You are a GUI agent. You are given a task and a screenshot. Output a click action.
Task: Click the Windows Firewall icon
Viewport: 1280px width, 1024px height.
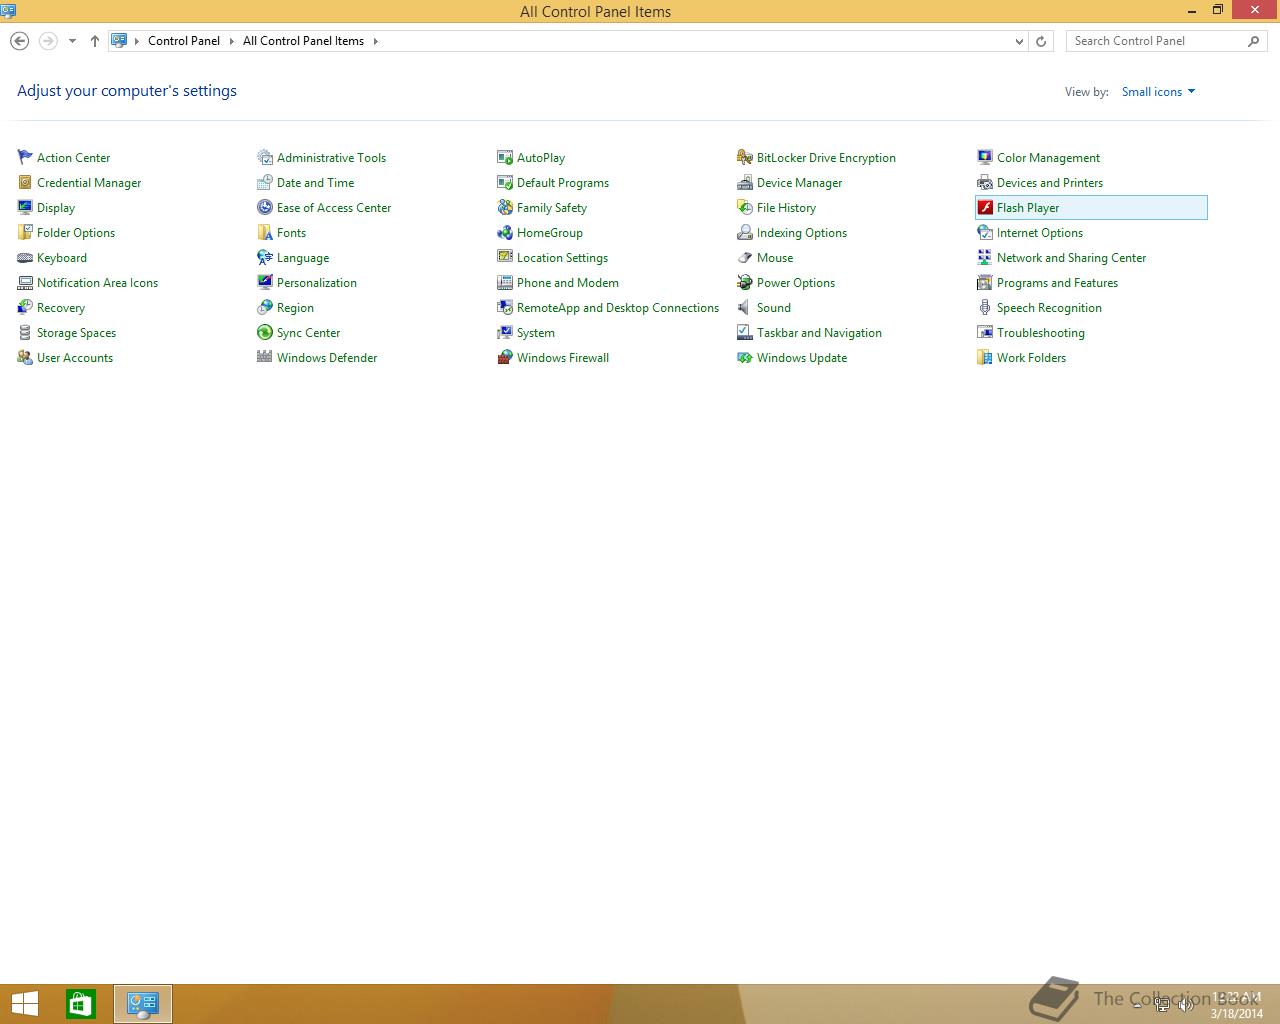coord(505,357)
